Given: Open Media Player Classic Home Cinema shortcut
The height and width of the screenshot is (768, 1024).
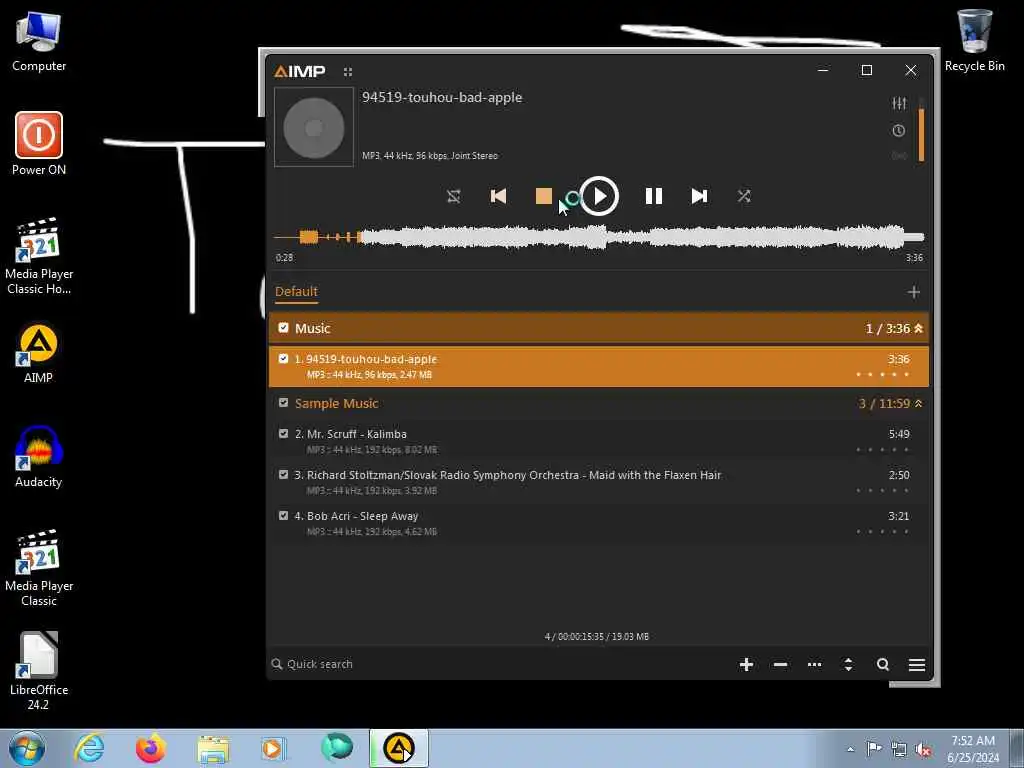Looking at the screenshot, I should coord(39,256).
